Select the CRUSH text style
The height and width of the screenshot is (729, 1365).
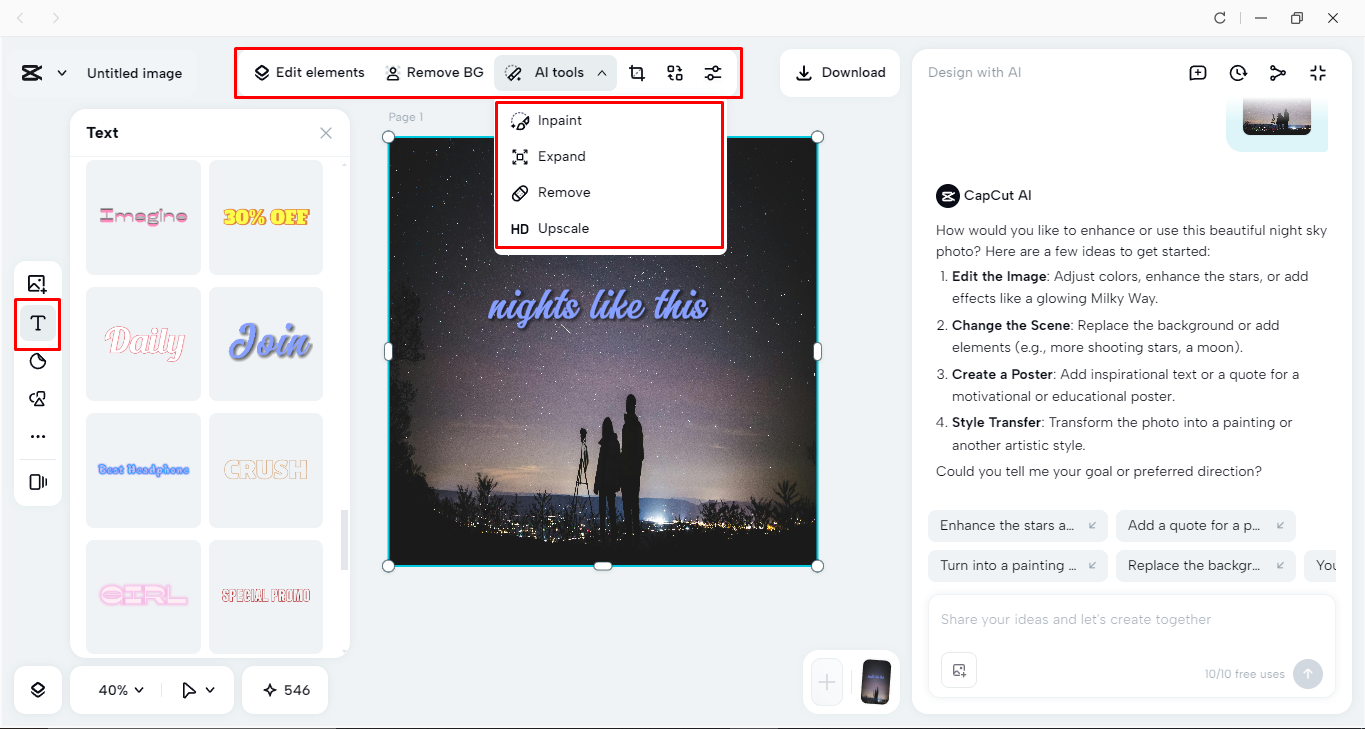tap(266, 470)
